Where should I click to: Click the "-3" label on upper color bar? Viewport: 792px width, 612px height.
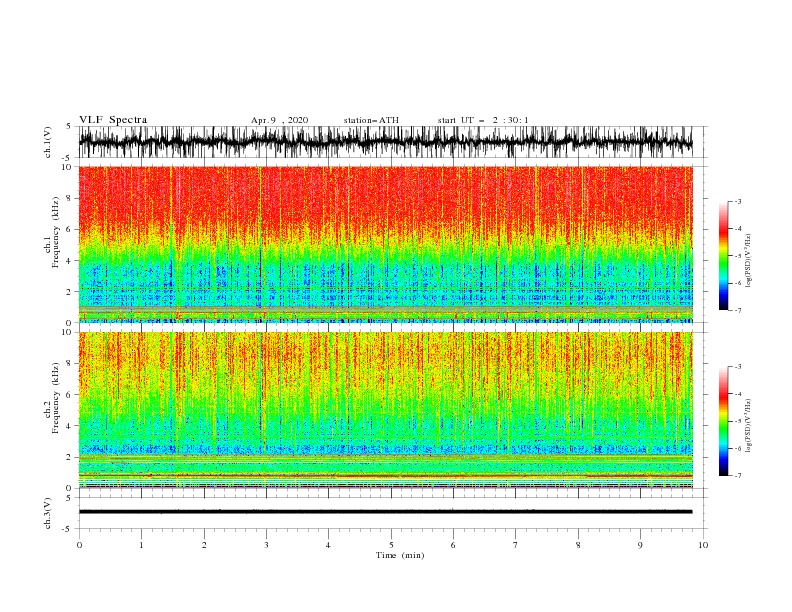[738, 201]
